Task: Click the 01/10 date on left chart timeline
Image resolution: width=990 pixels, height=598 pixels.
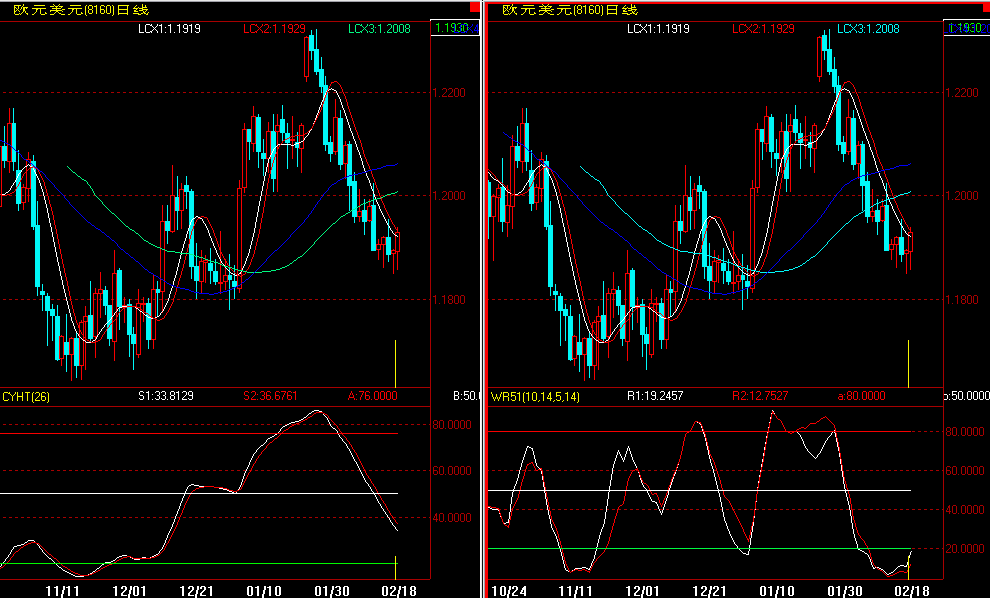Action: pyautogui.click(x=264, y=591)
